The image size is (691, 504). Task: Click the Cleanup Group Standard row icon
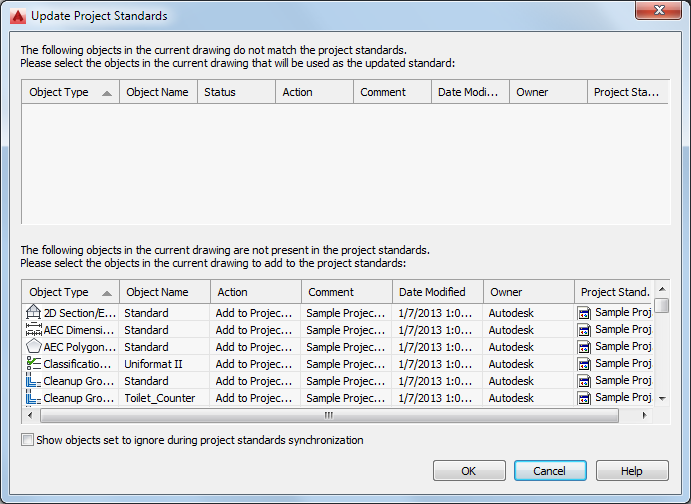33,380
